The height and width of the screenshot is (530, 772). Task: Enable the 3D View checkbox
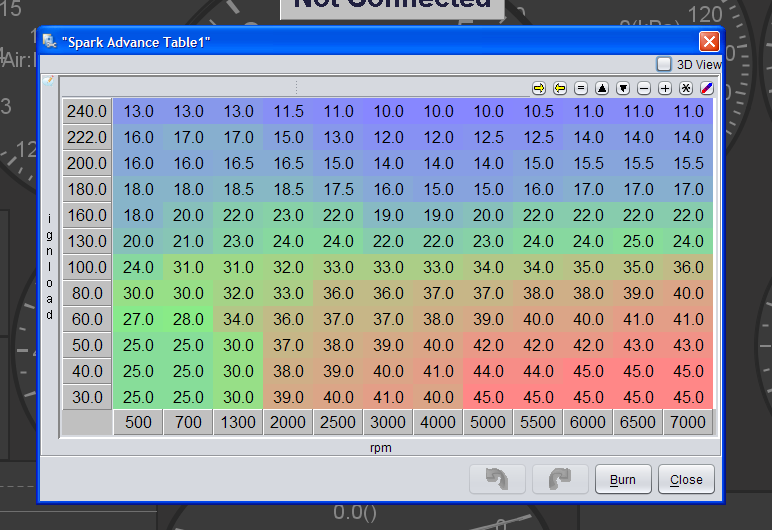tap(664, 64)
